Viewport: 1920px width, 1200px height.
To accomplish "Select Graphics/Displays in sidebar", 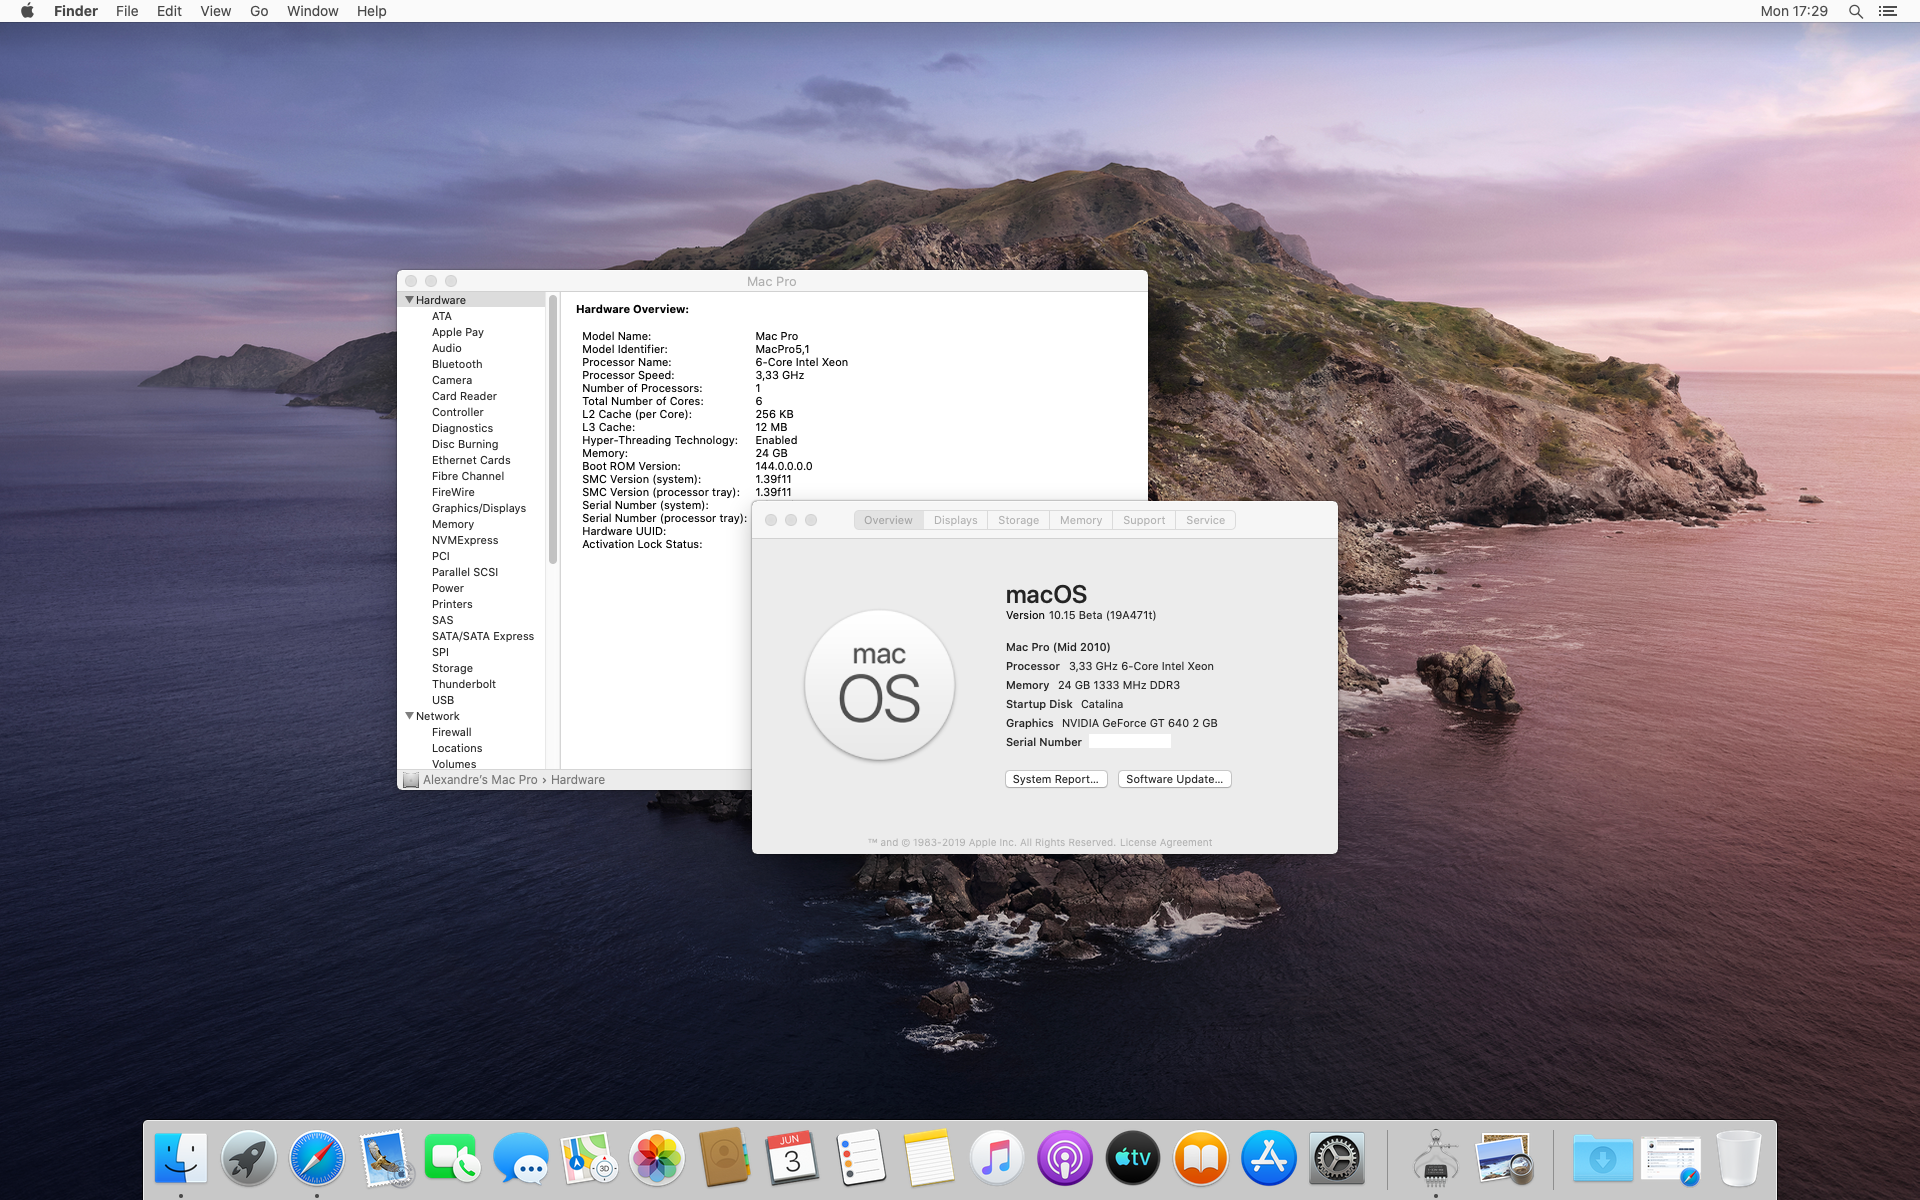I will pyautogui.click(x=478, y=508).
